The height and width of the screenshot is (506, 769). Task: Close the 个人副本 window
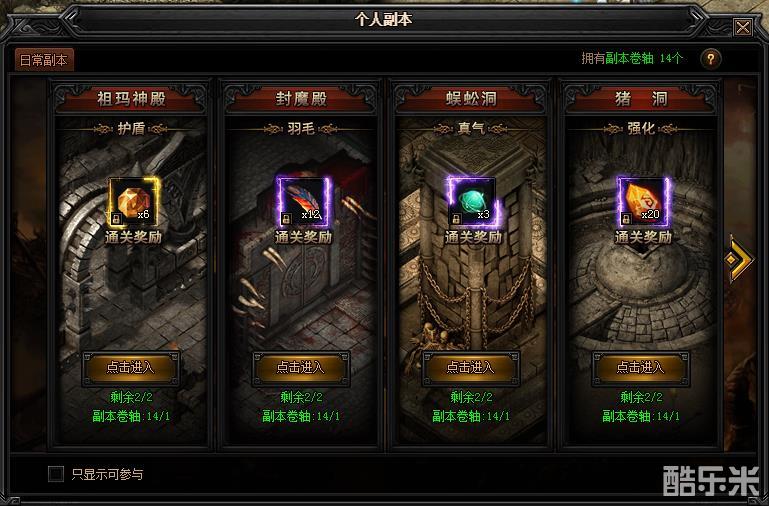click(743, 27)
